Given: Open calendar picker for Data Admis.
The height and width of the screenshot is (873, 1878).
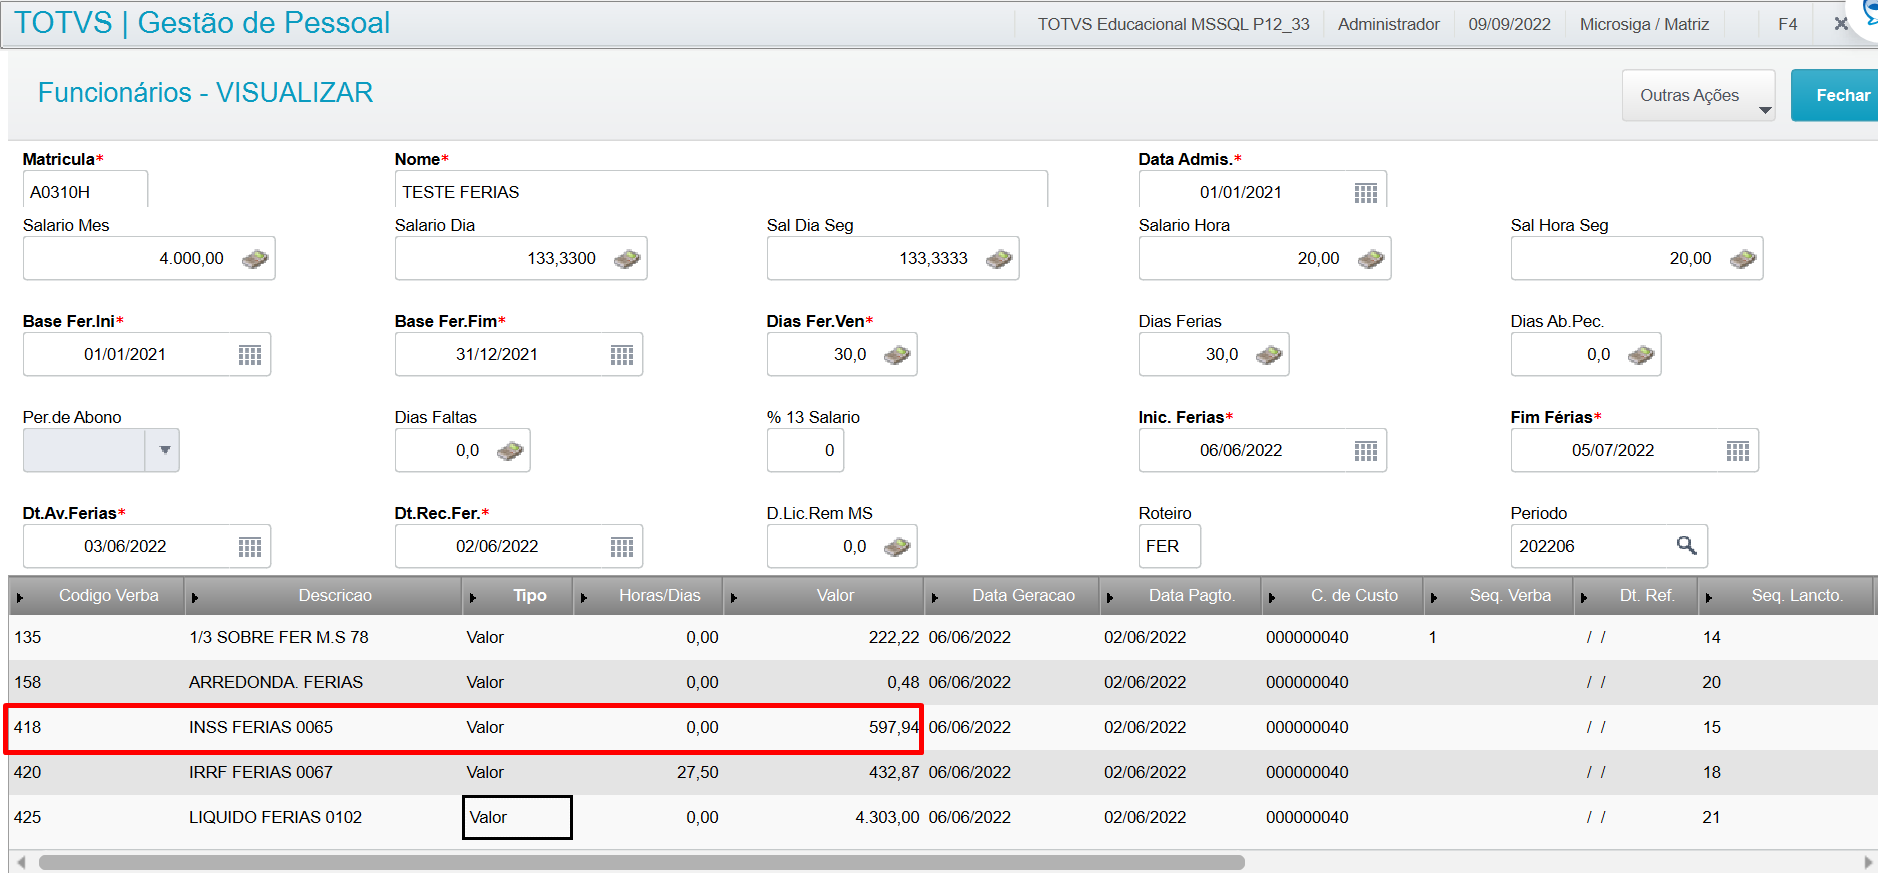Looking at the screenshot, I should (x=1365, y=193).
